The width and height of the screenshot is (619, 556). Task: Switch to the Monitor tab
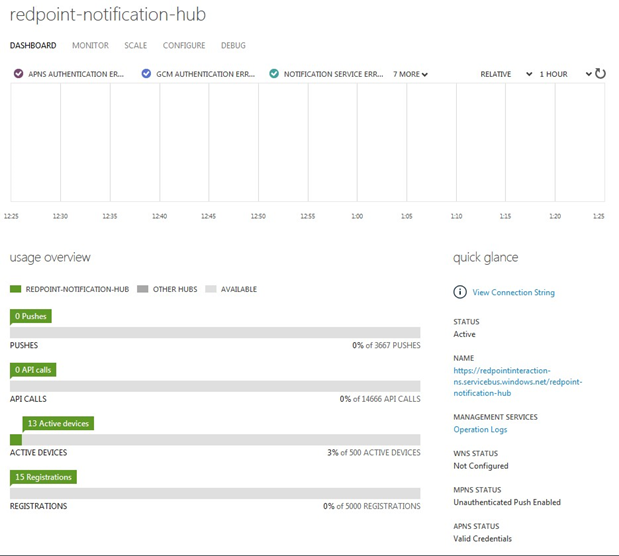[90, 45]
